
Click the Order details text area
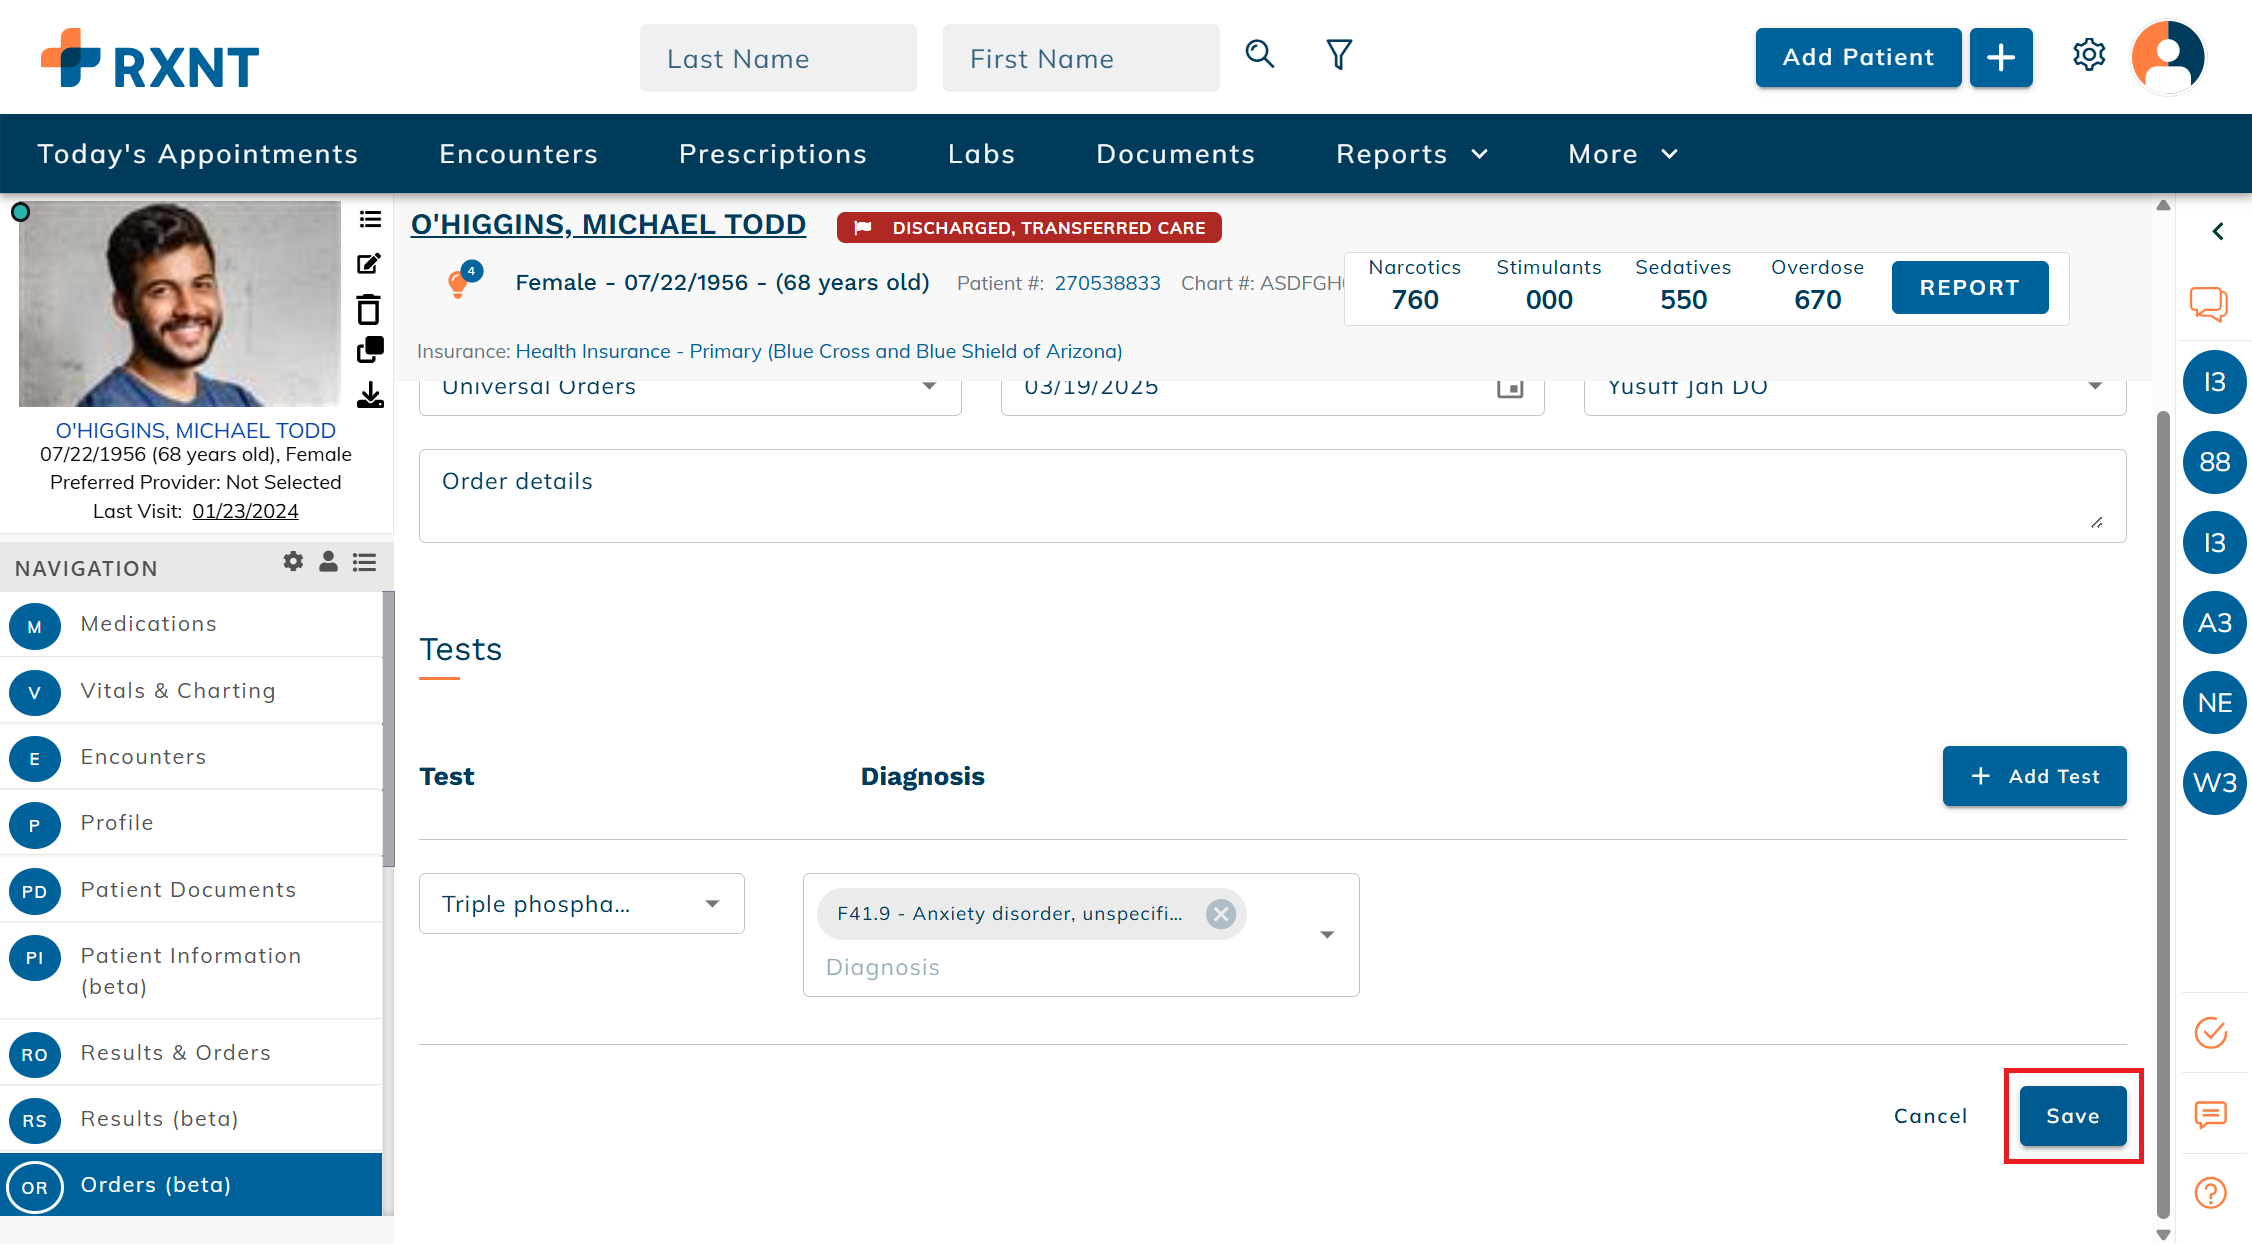tap(1273, 496)
